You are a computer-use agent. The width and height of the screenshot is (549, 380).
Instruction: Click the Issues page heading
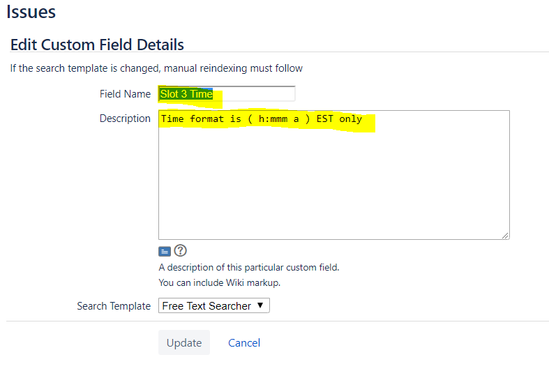pos(31,12)
